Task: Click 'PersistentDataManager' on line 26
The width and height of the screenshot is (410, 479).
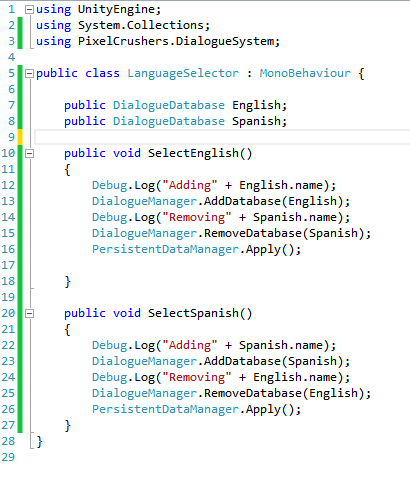Action: 165,409
